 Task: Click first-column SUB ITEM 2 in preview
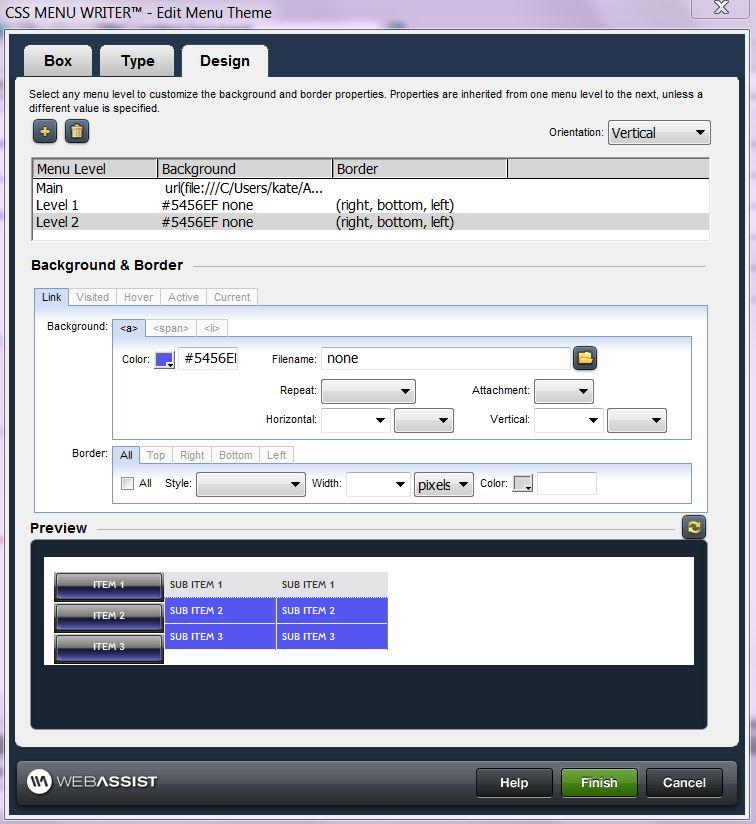click(x=220, y=611)
